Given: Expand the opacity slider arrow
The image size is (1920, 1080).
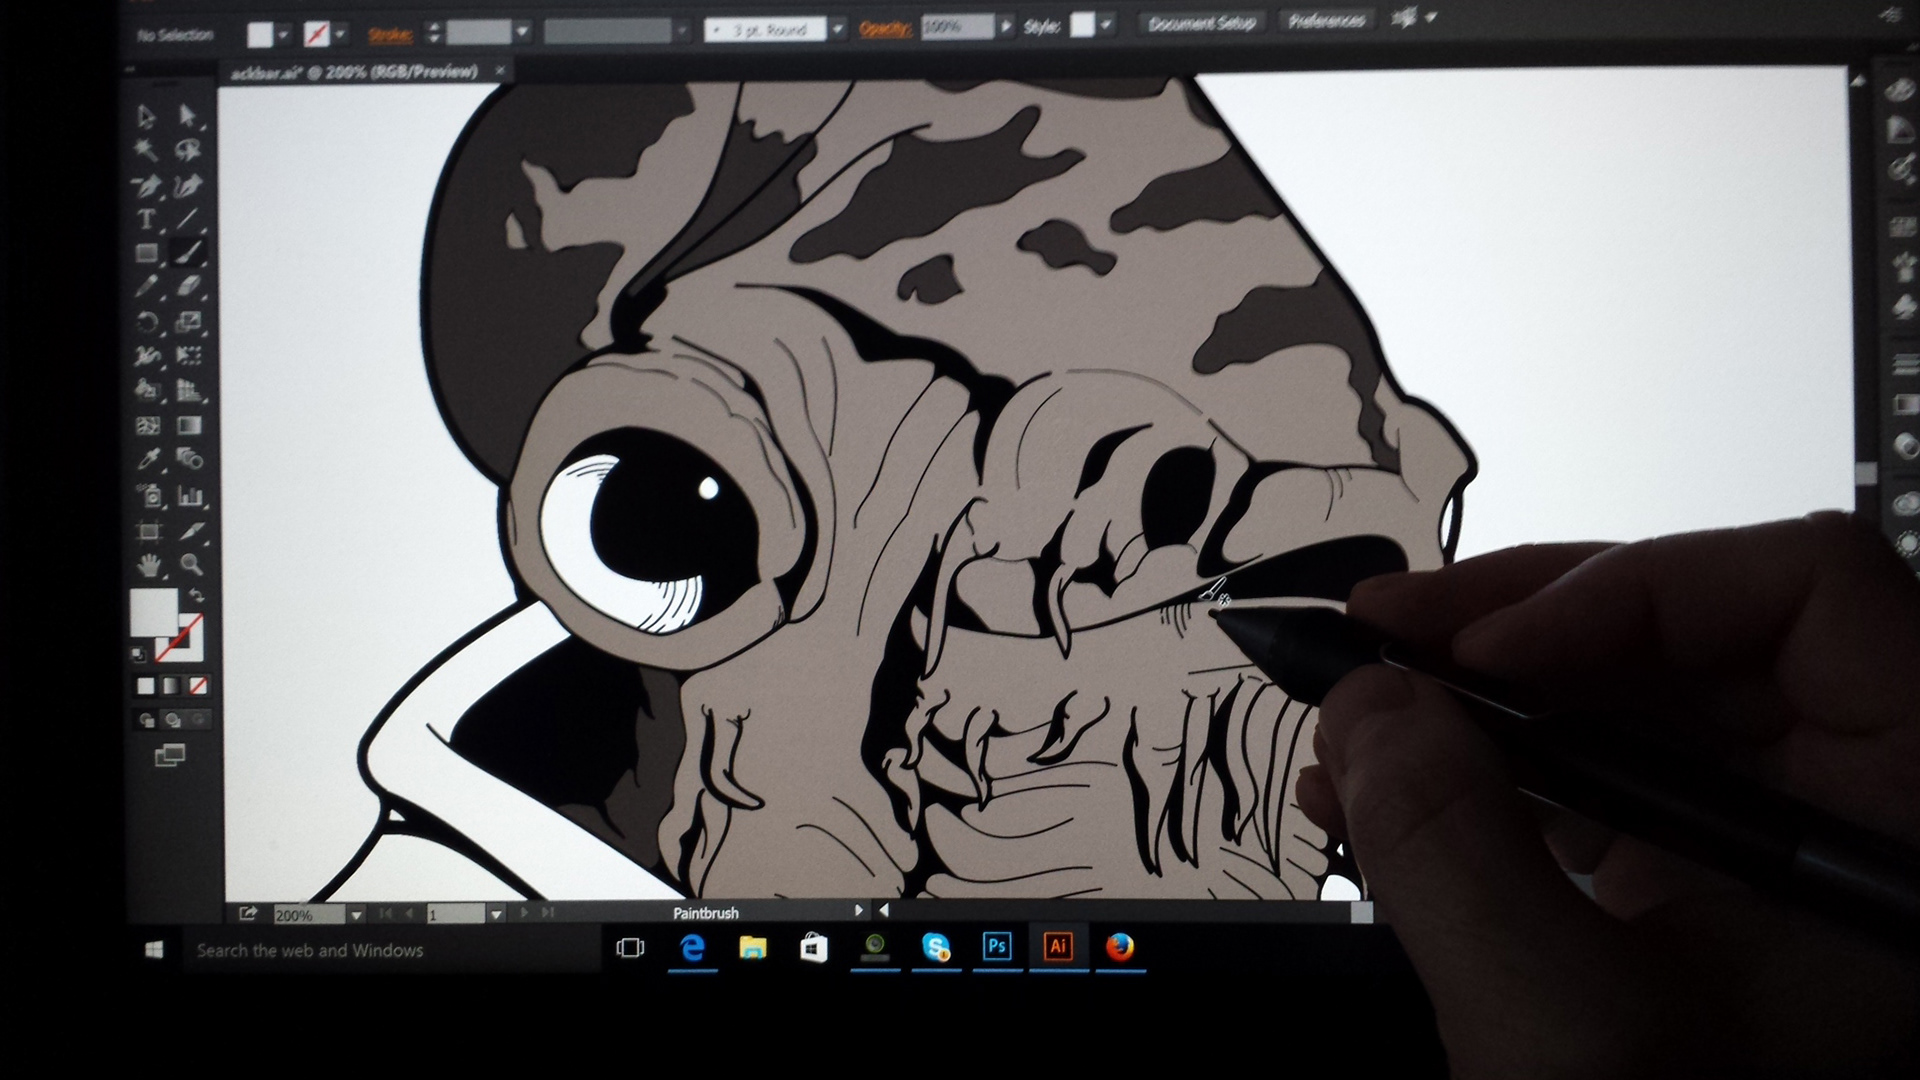Looking at the screenshot, I should click(x=1006, y=26).
